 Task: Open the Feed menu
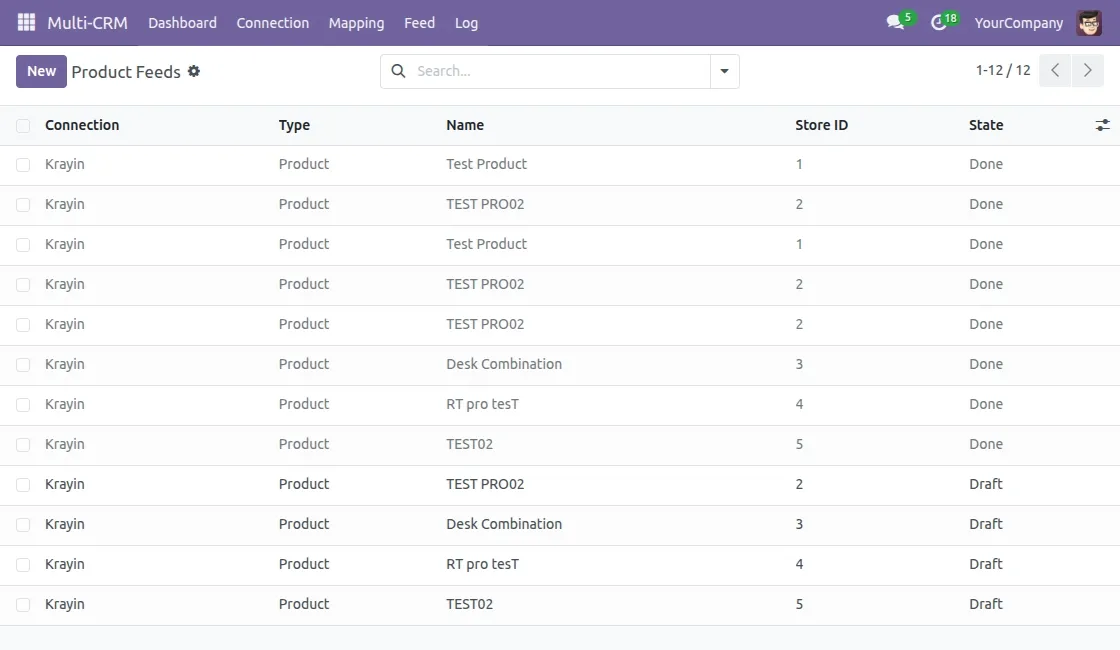point(419,22)
